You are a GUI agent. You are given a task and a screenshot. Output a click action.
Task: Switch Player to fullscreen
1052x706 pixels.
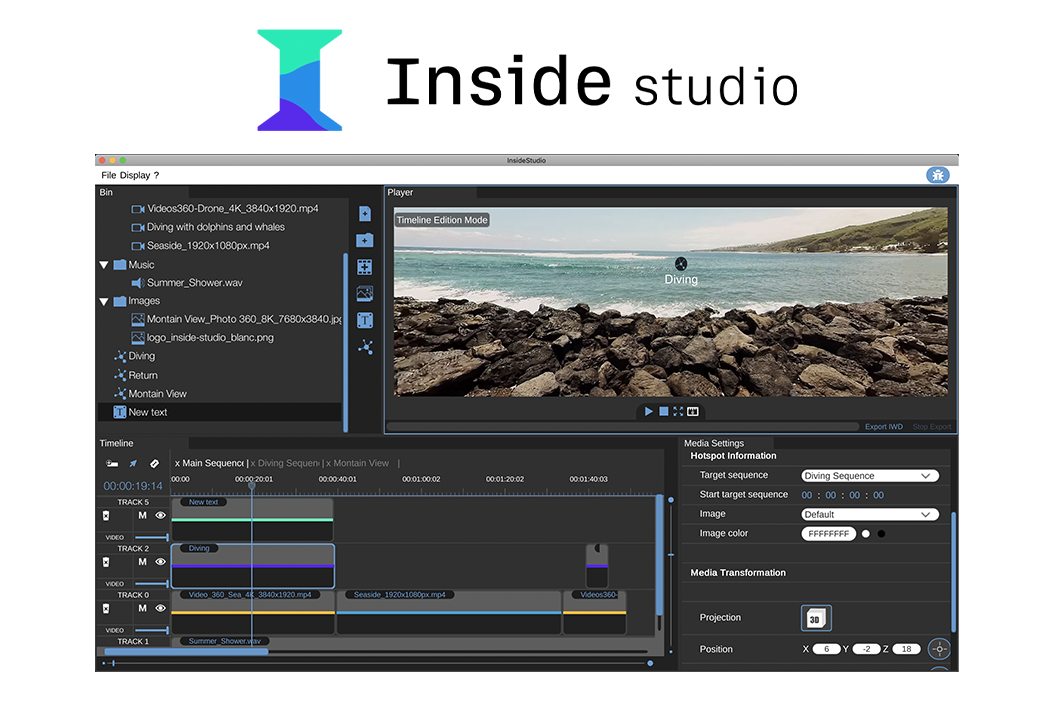[678, 411]
